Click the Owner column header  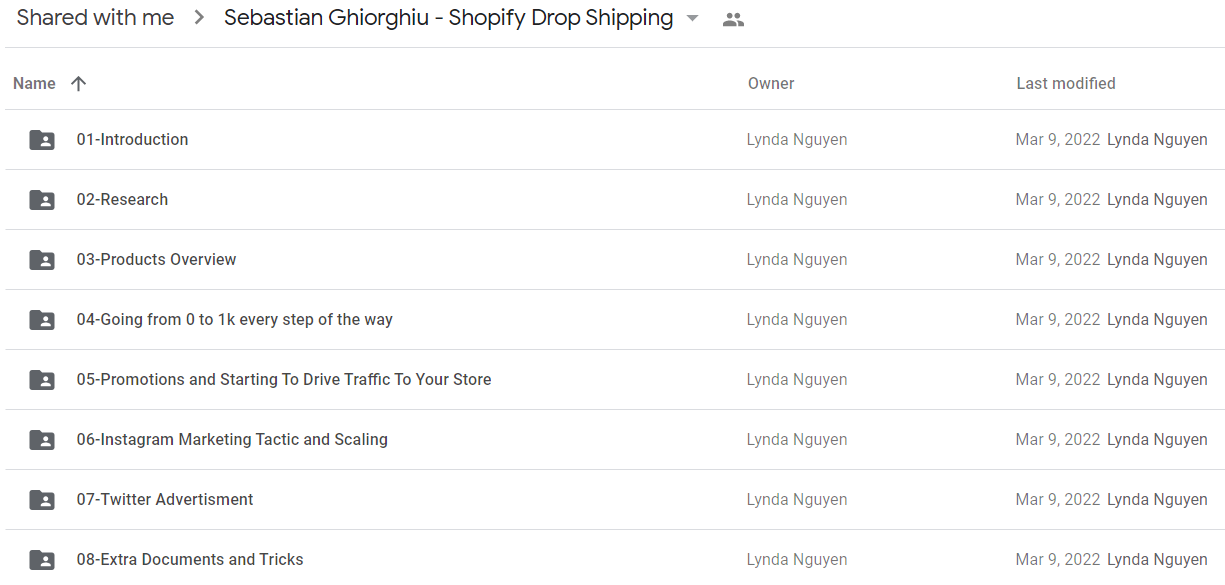pos(771,84)
